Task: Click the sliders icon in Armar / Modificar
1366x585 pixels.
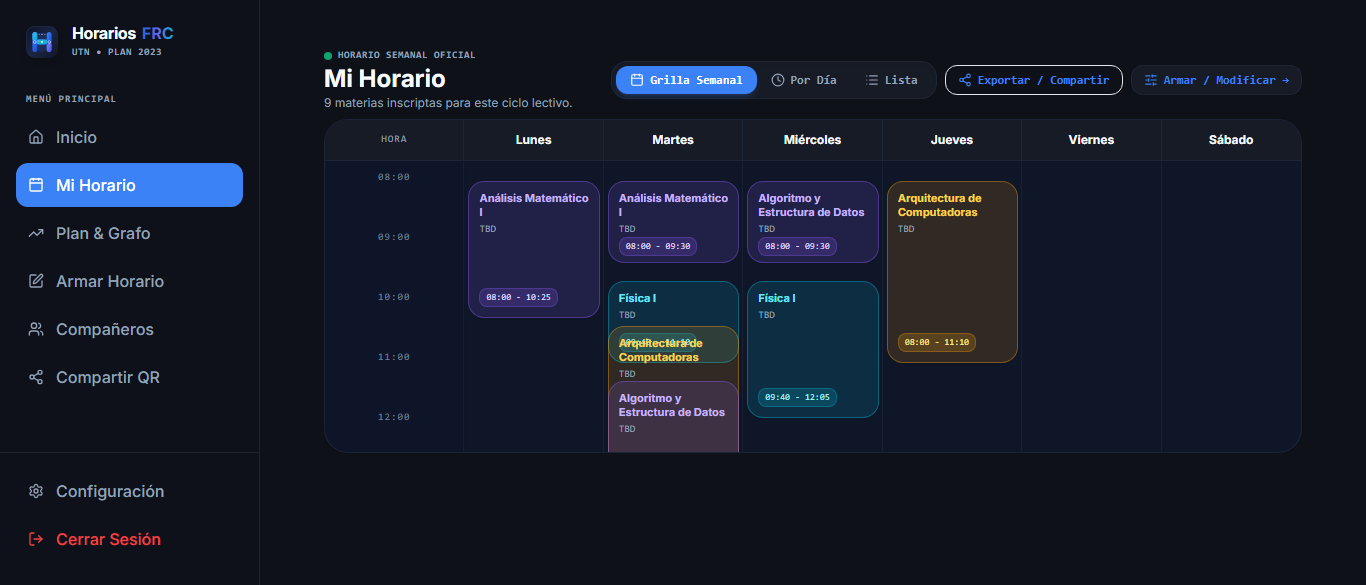Action: click(x=1151, y=80)
